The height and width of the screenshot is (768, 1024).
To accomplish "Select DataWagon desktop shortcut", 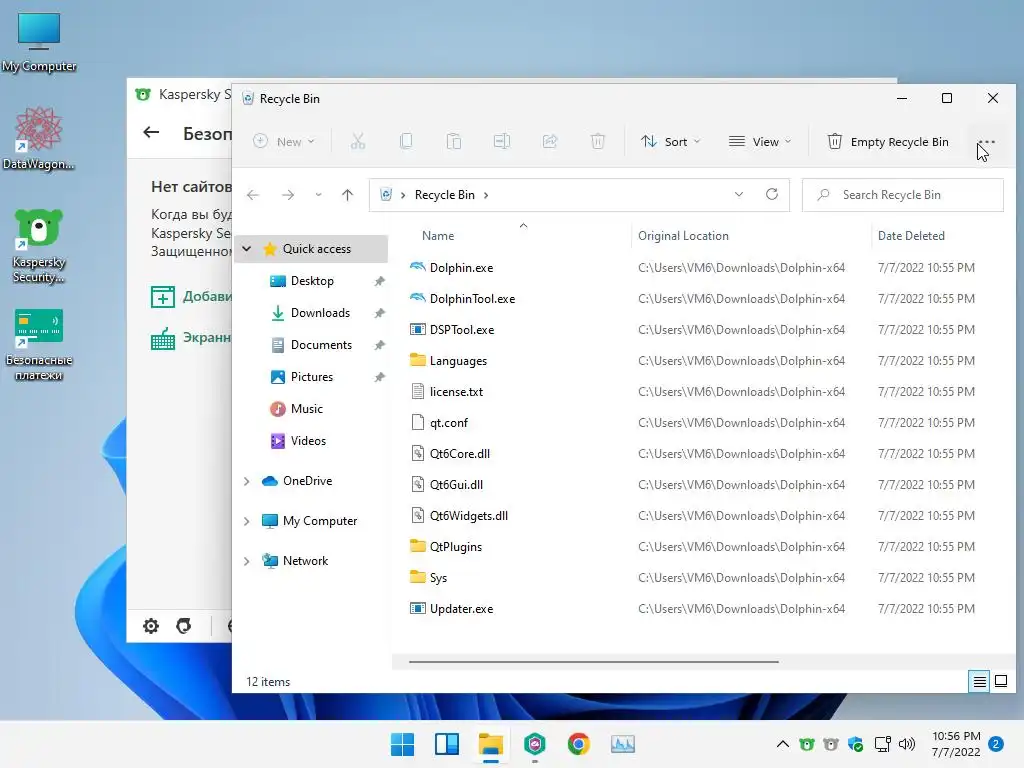I will (39, 138).
